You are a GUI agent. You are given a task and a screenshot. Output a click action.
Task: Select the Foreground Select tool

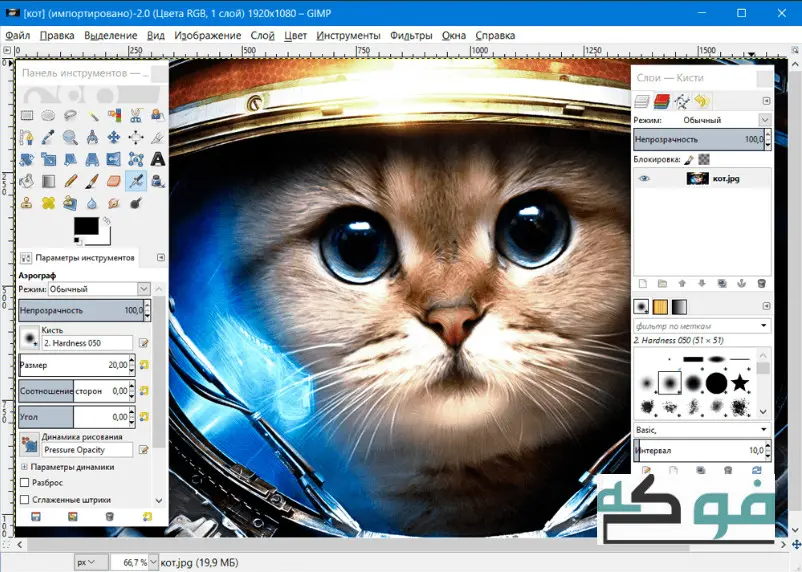coord(158,116)
